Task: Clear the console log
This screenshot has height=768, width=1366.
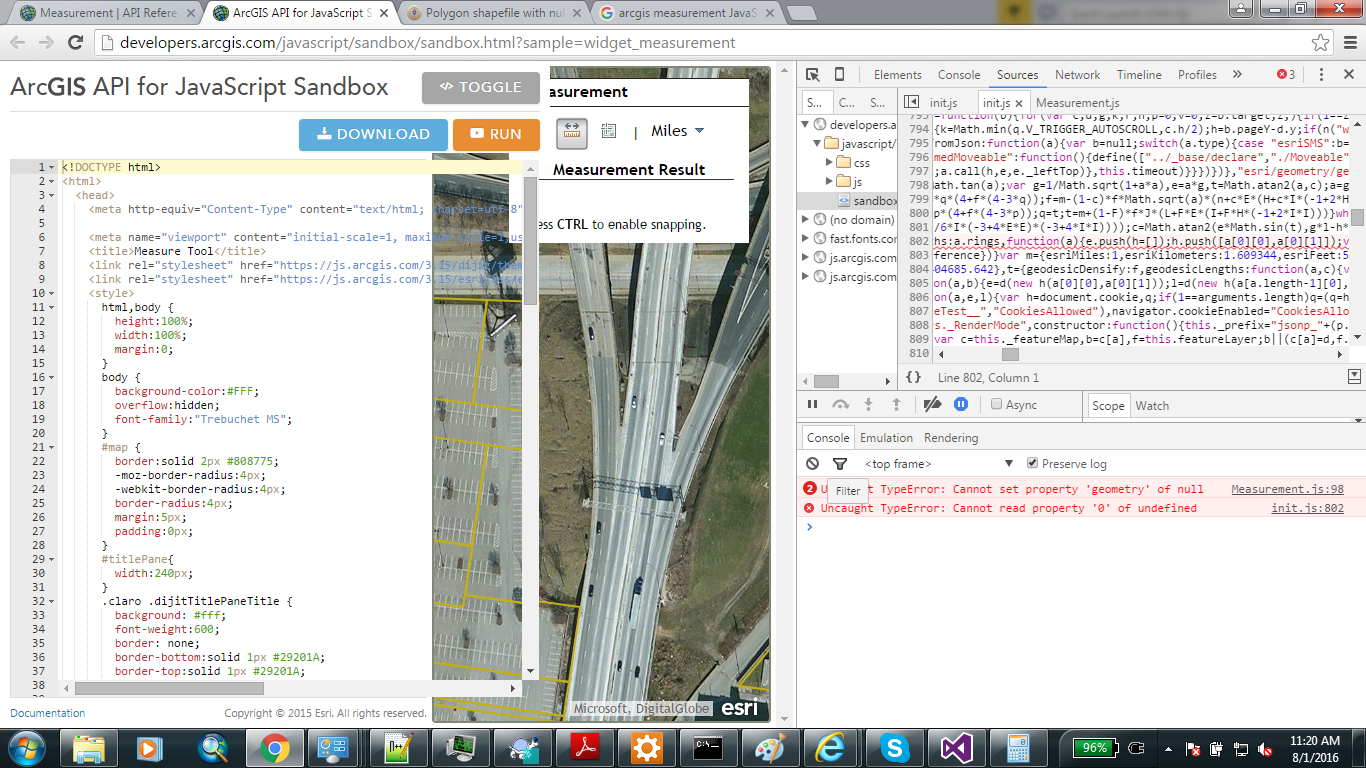Action: pos(813,464)
